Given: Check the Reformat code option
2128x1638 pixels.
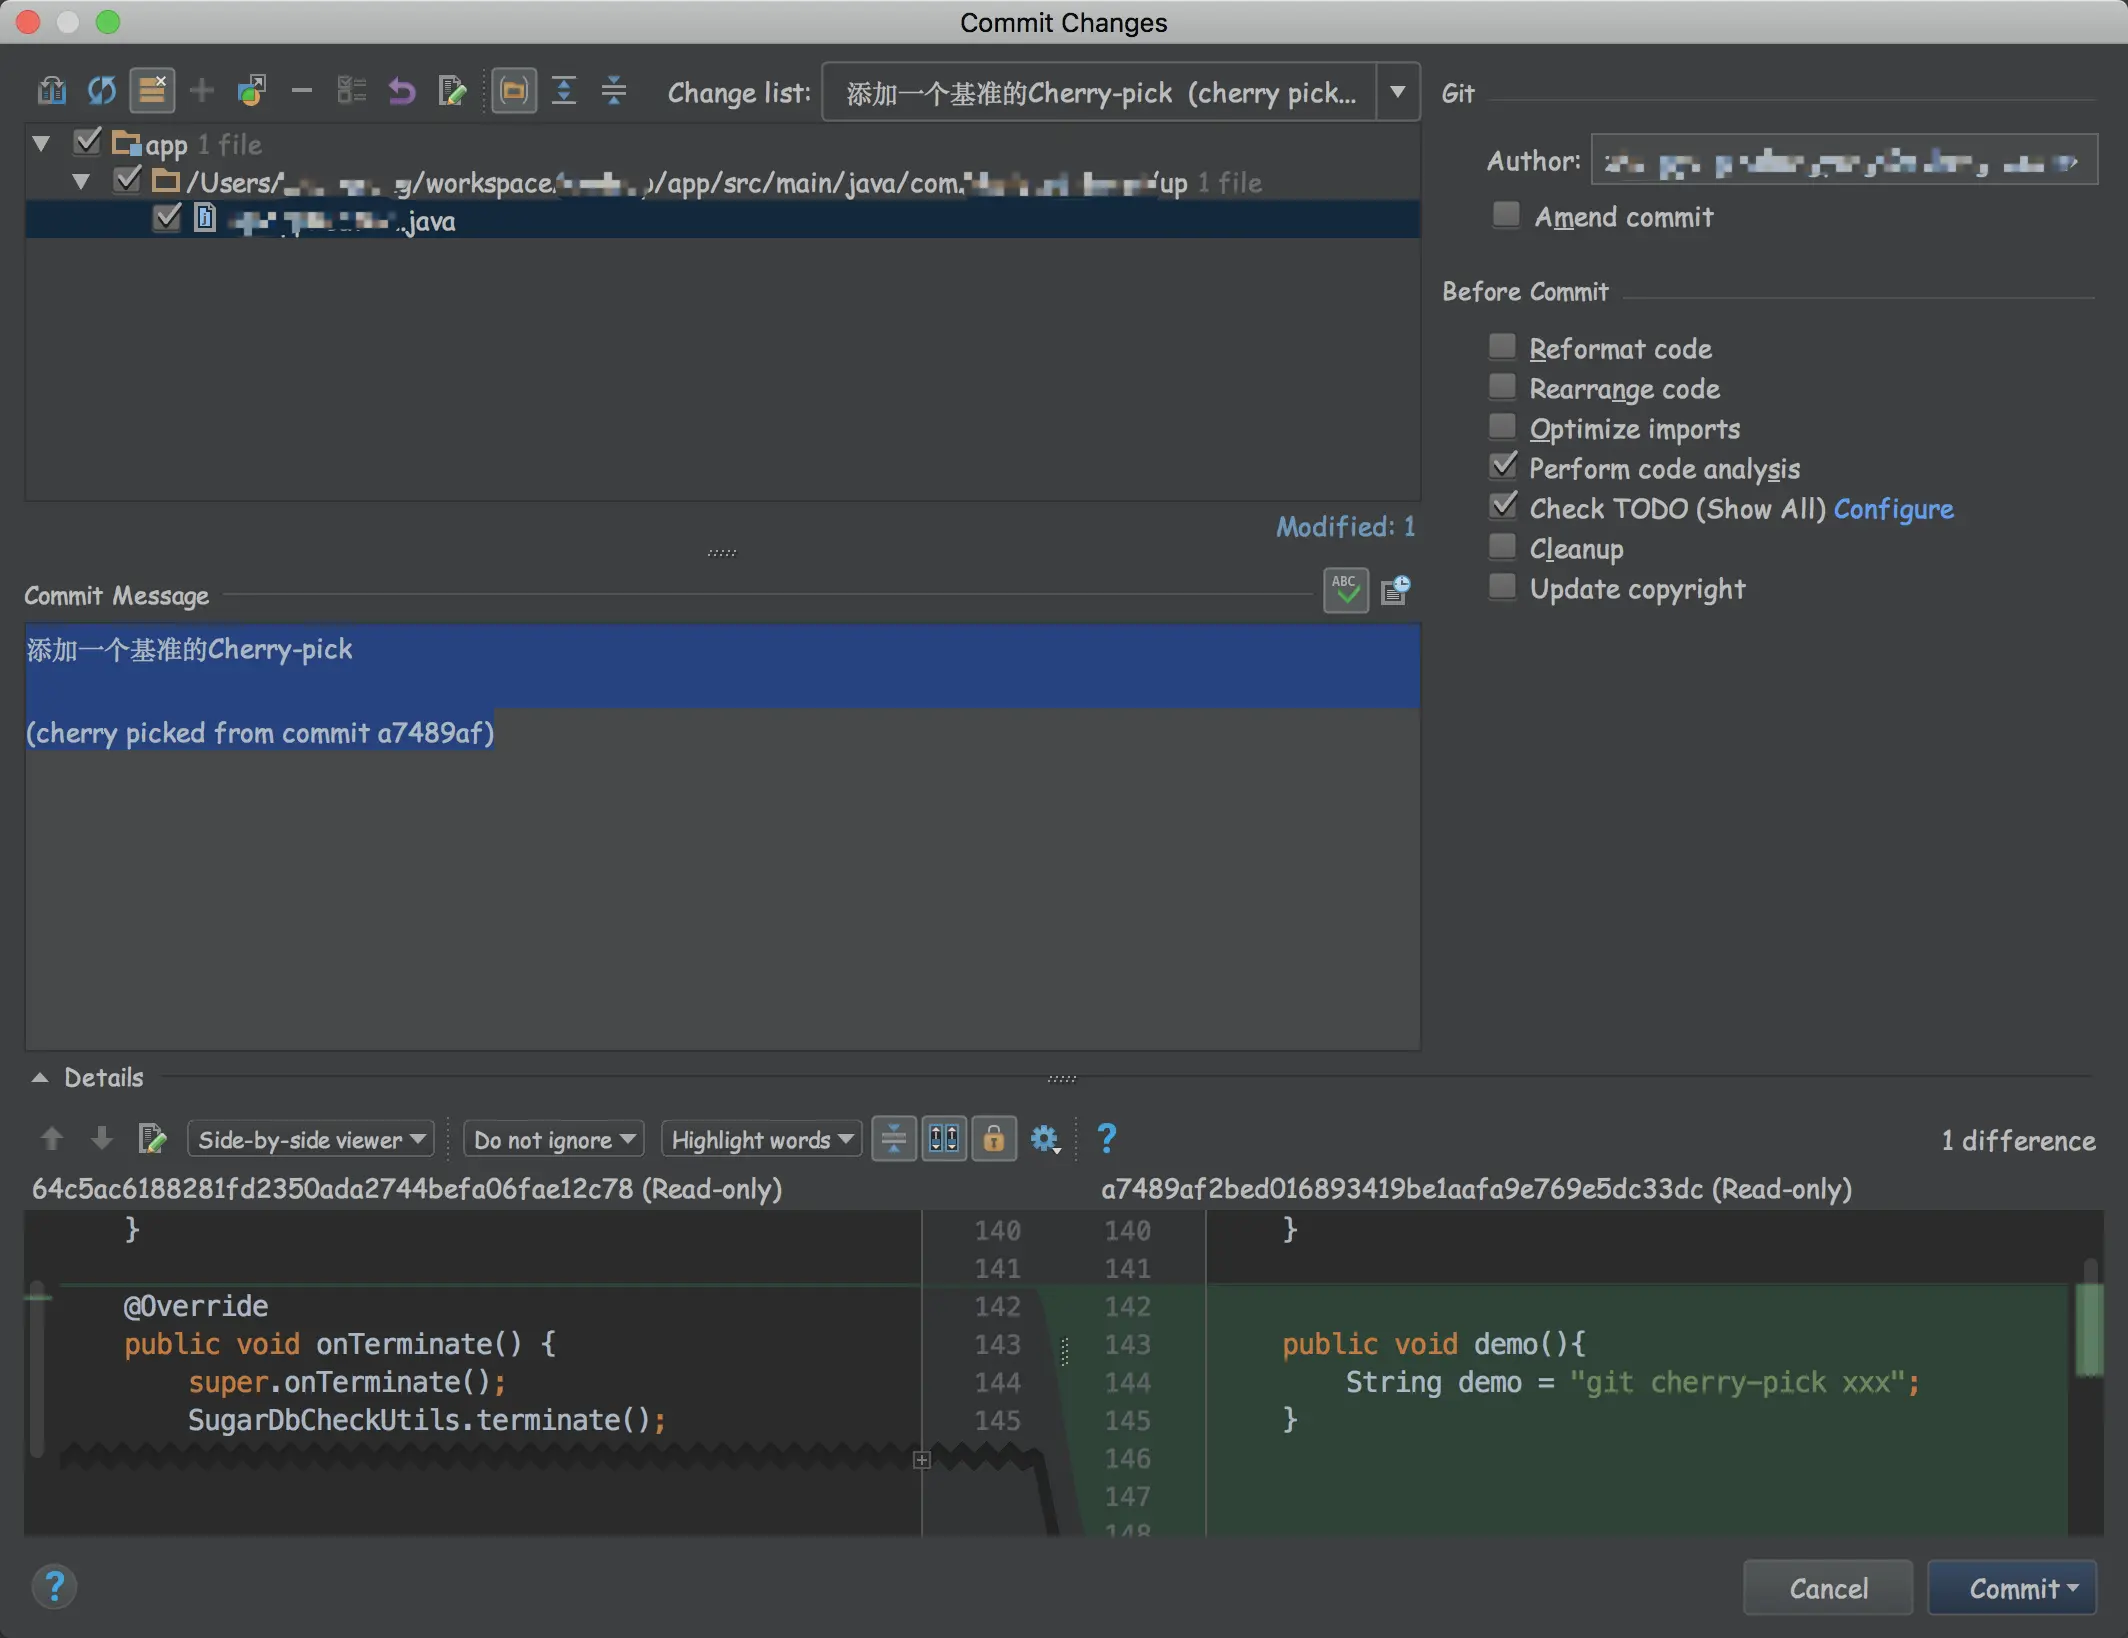Looking at the screenshot, I should 1502,347.
